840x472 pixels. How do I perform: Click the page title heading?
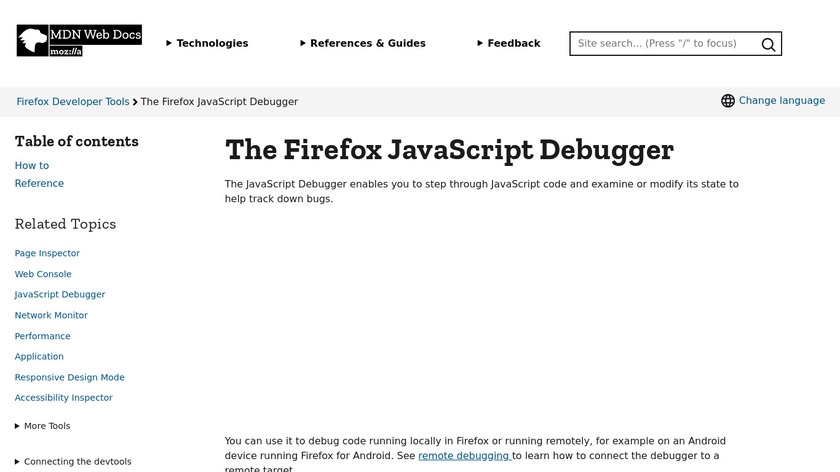449,149
